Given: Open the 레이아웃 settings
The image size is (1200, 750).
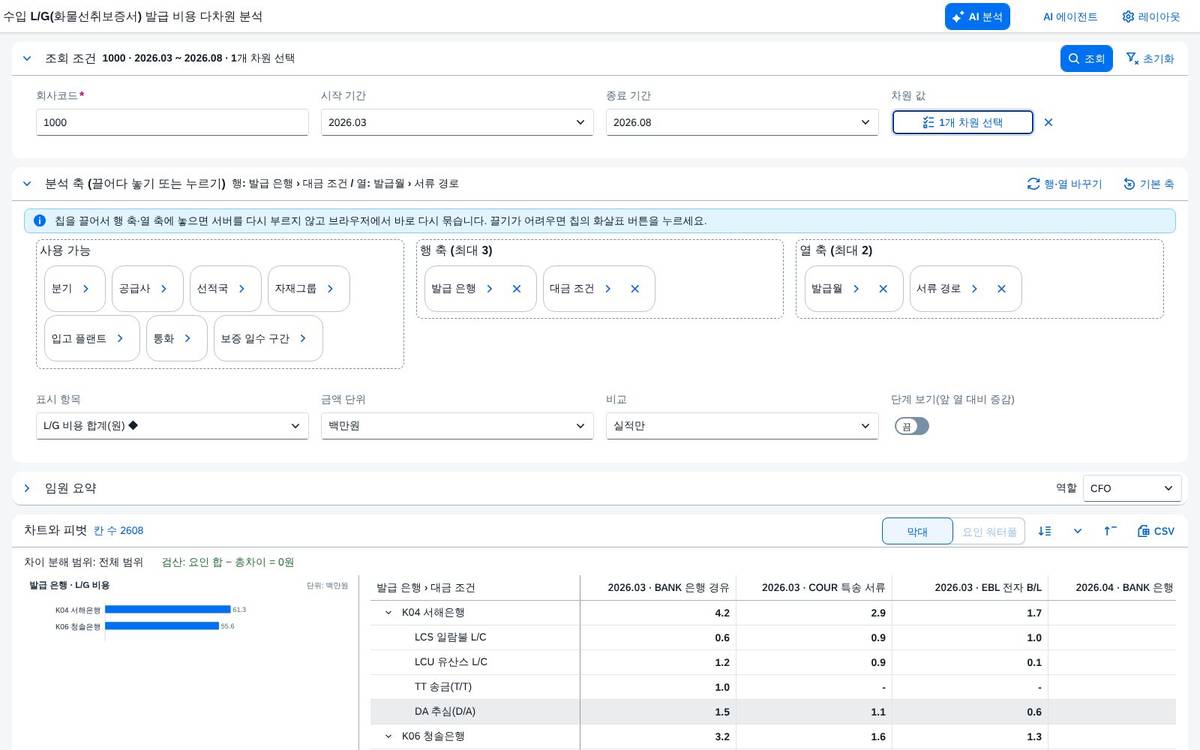Looking at the screenshot, I should [1151, 17].
